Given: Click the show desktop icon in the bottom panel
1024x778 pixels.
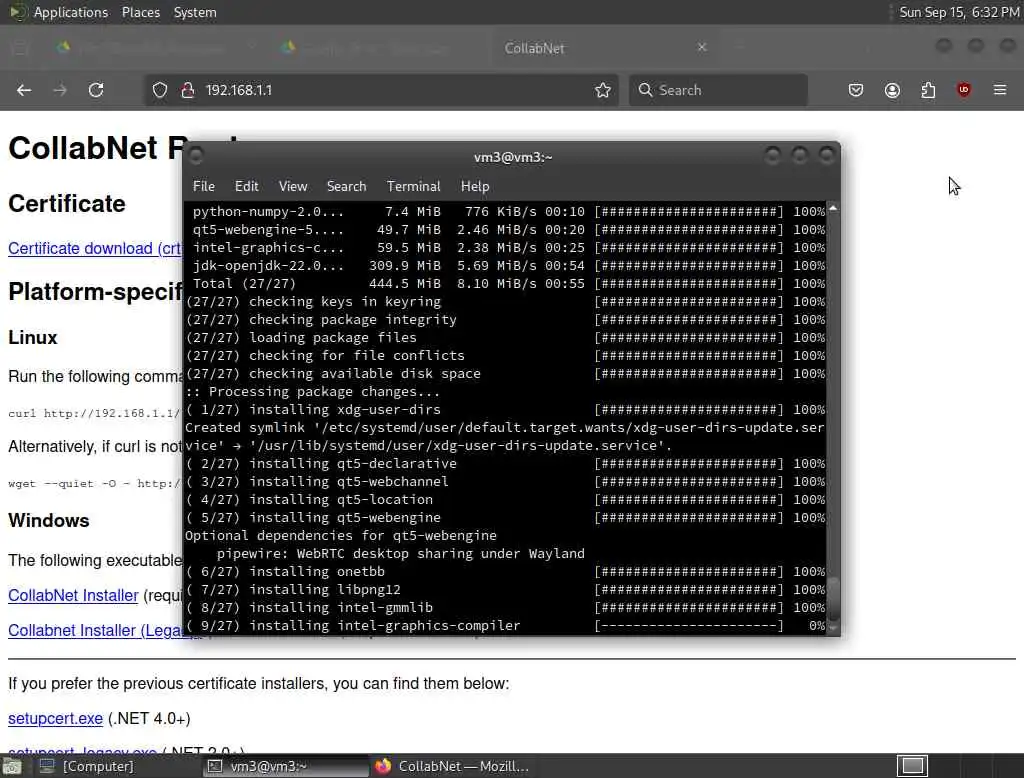Looking at the screenshot, I should point(12,766).
